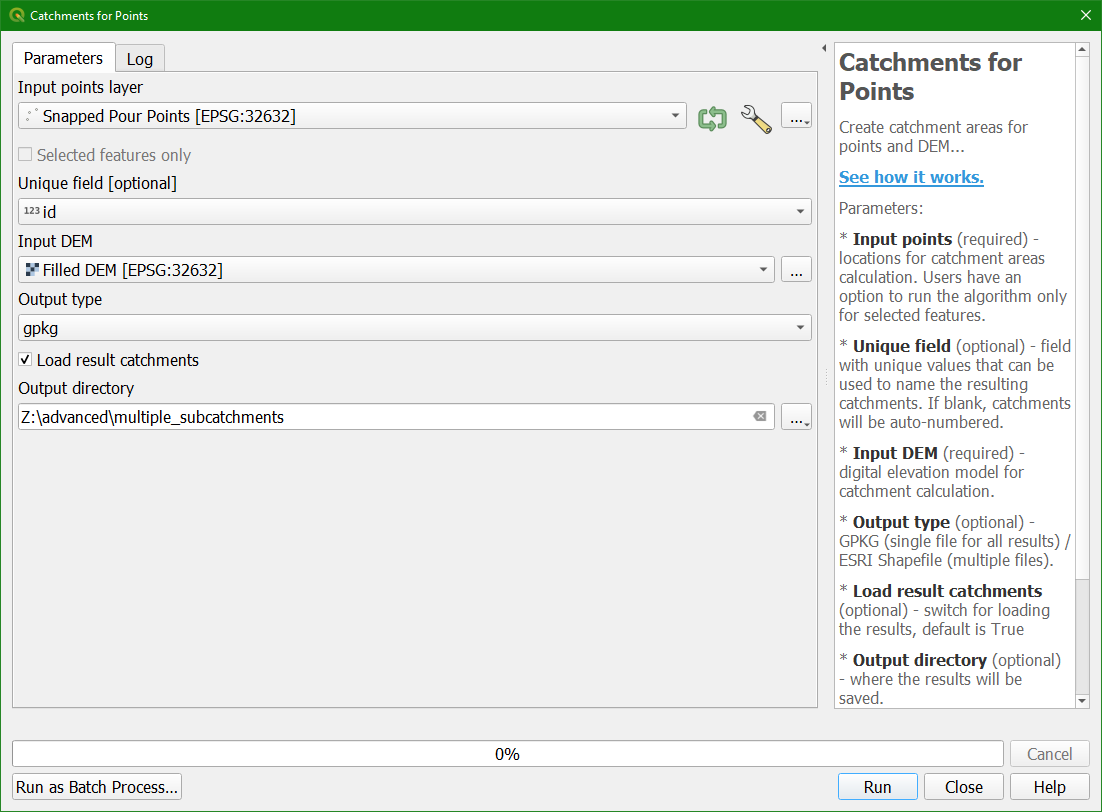The height and width of the screenshot is (812, 1102).
Task: Enable Selected features only
Action: coord(24,154)
